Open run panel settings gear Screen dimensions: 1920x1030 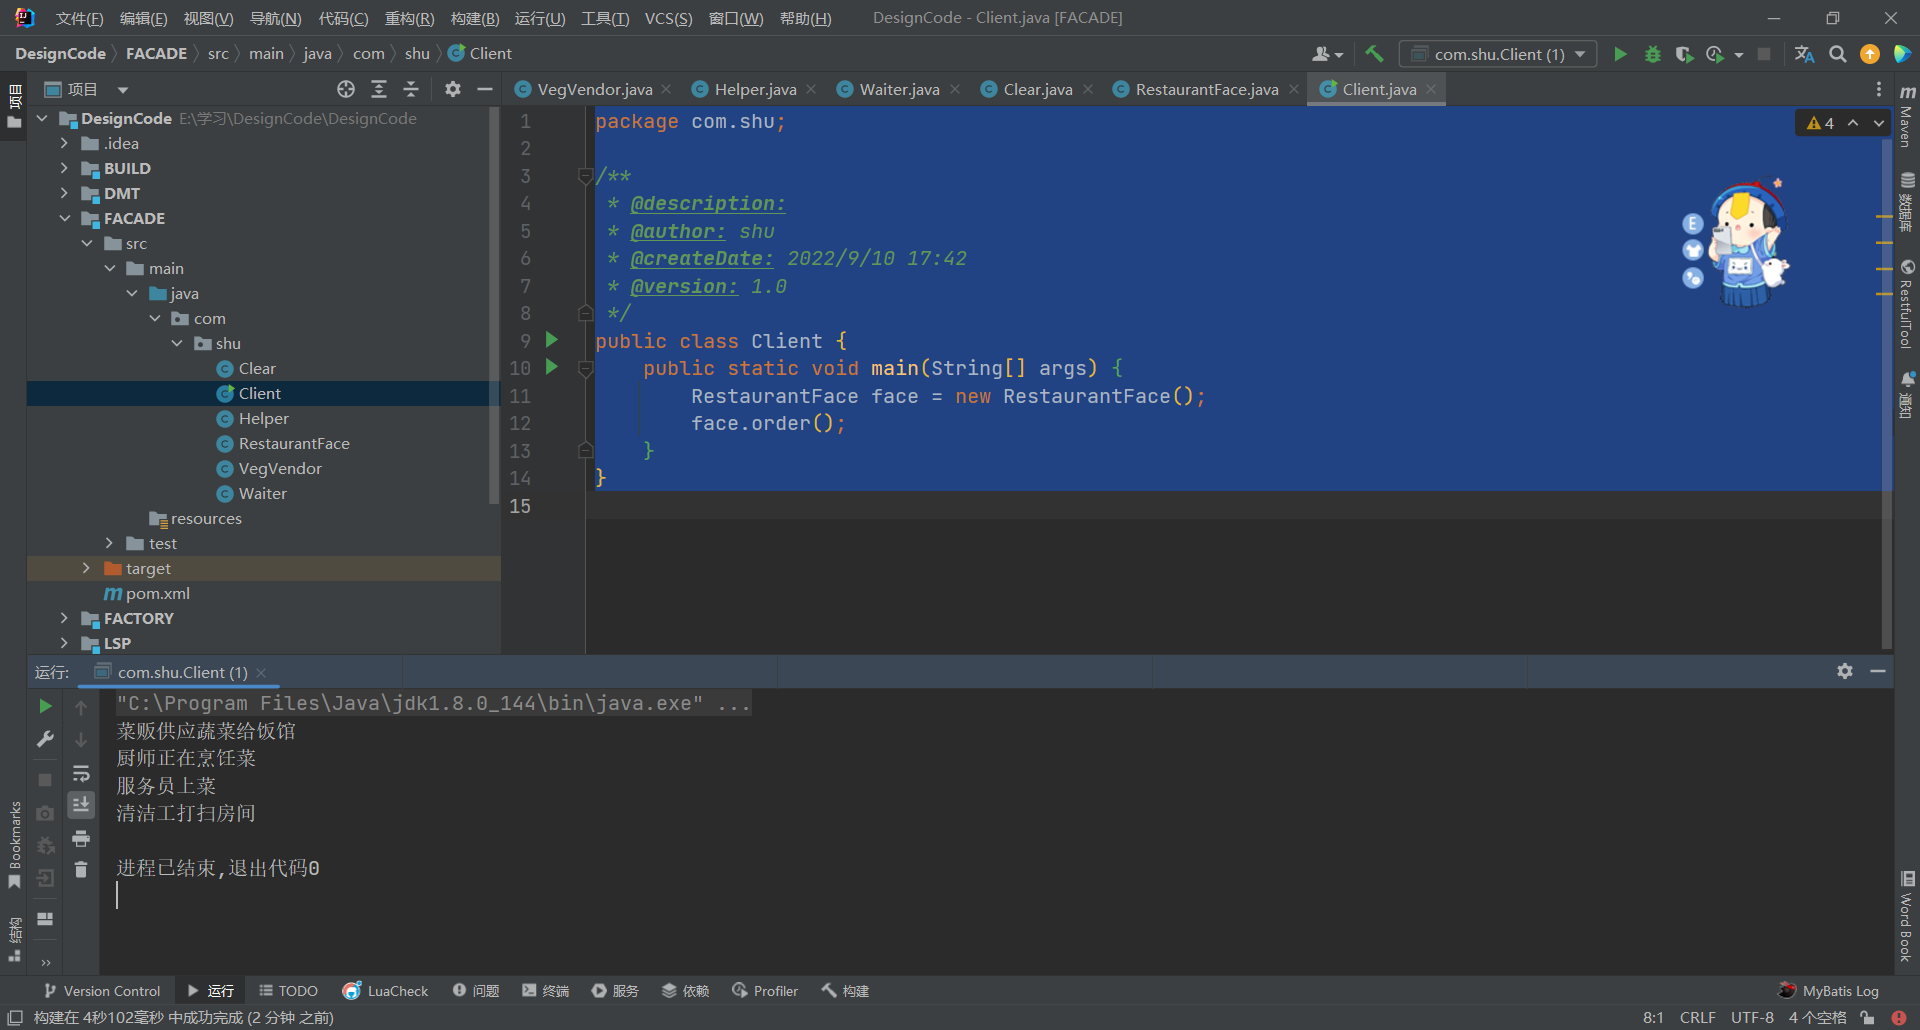tap(1845, 671)
